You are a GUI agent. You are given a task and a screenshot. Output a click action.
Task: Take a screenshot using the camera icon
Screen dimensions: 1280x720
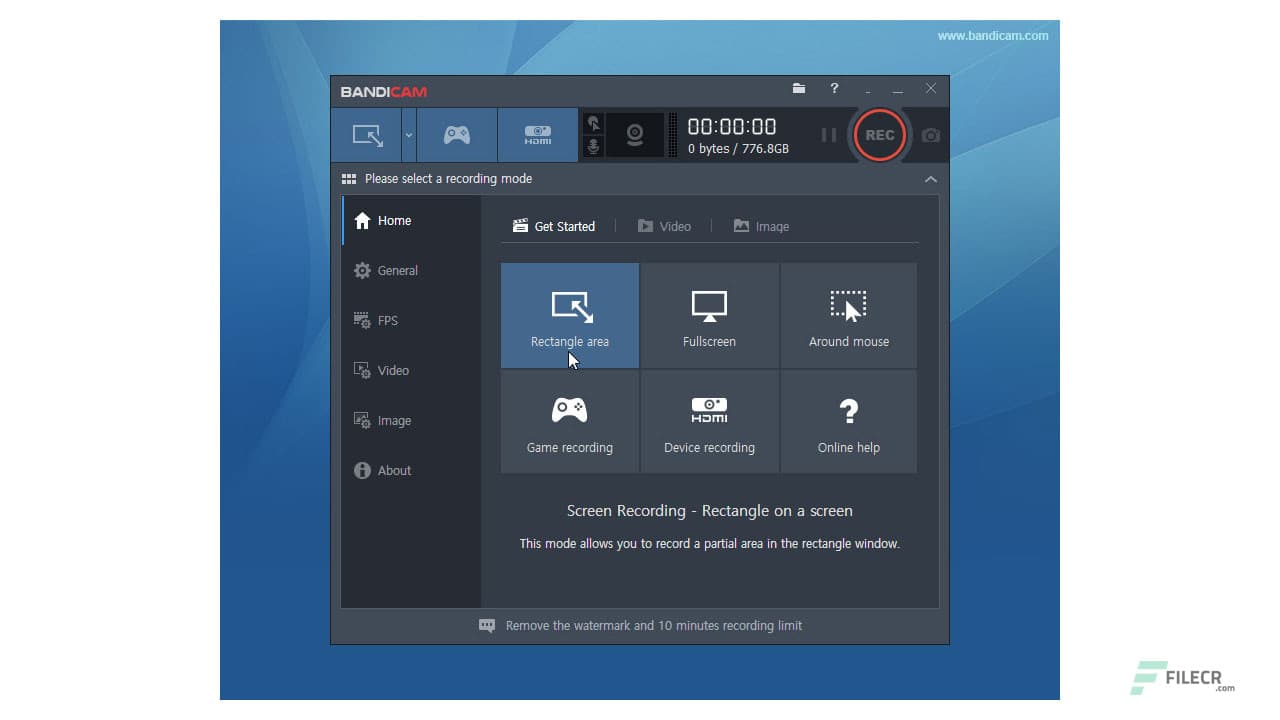929,135
